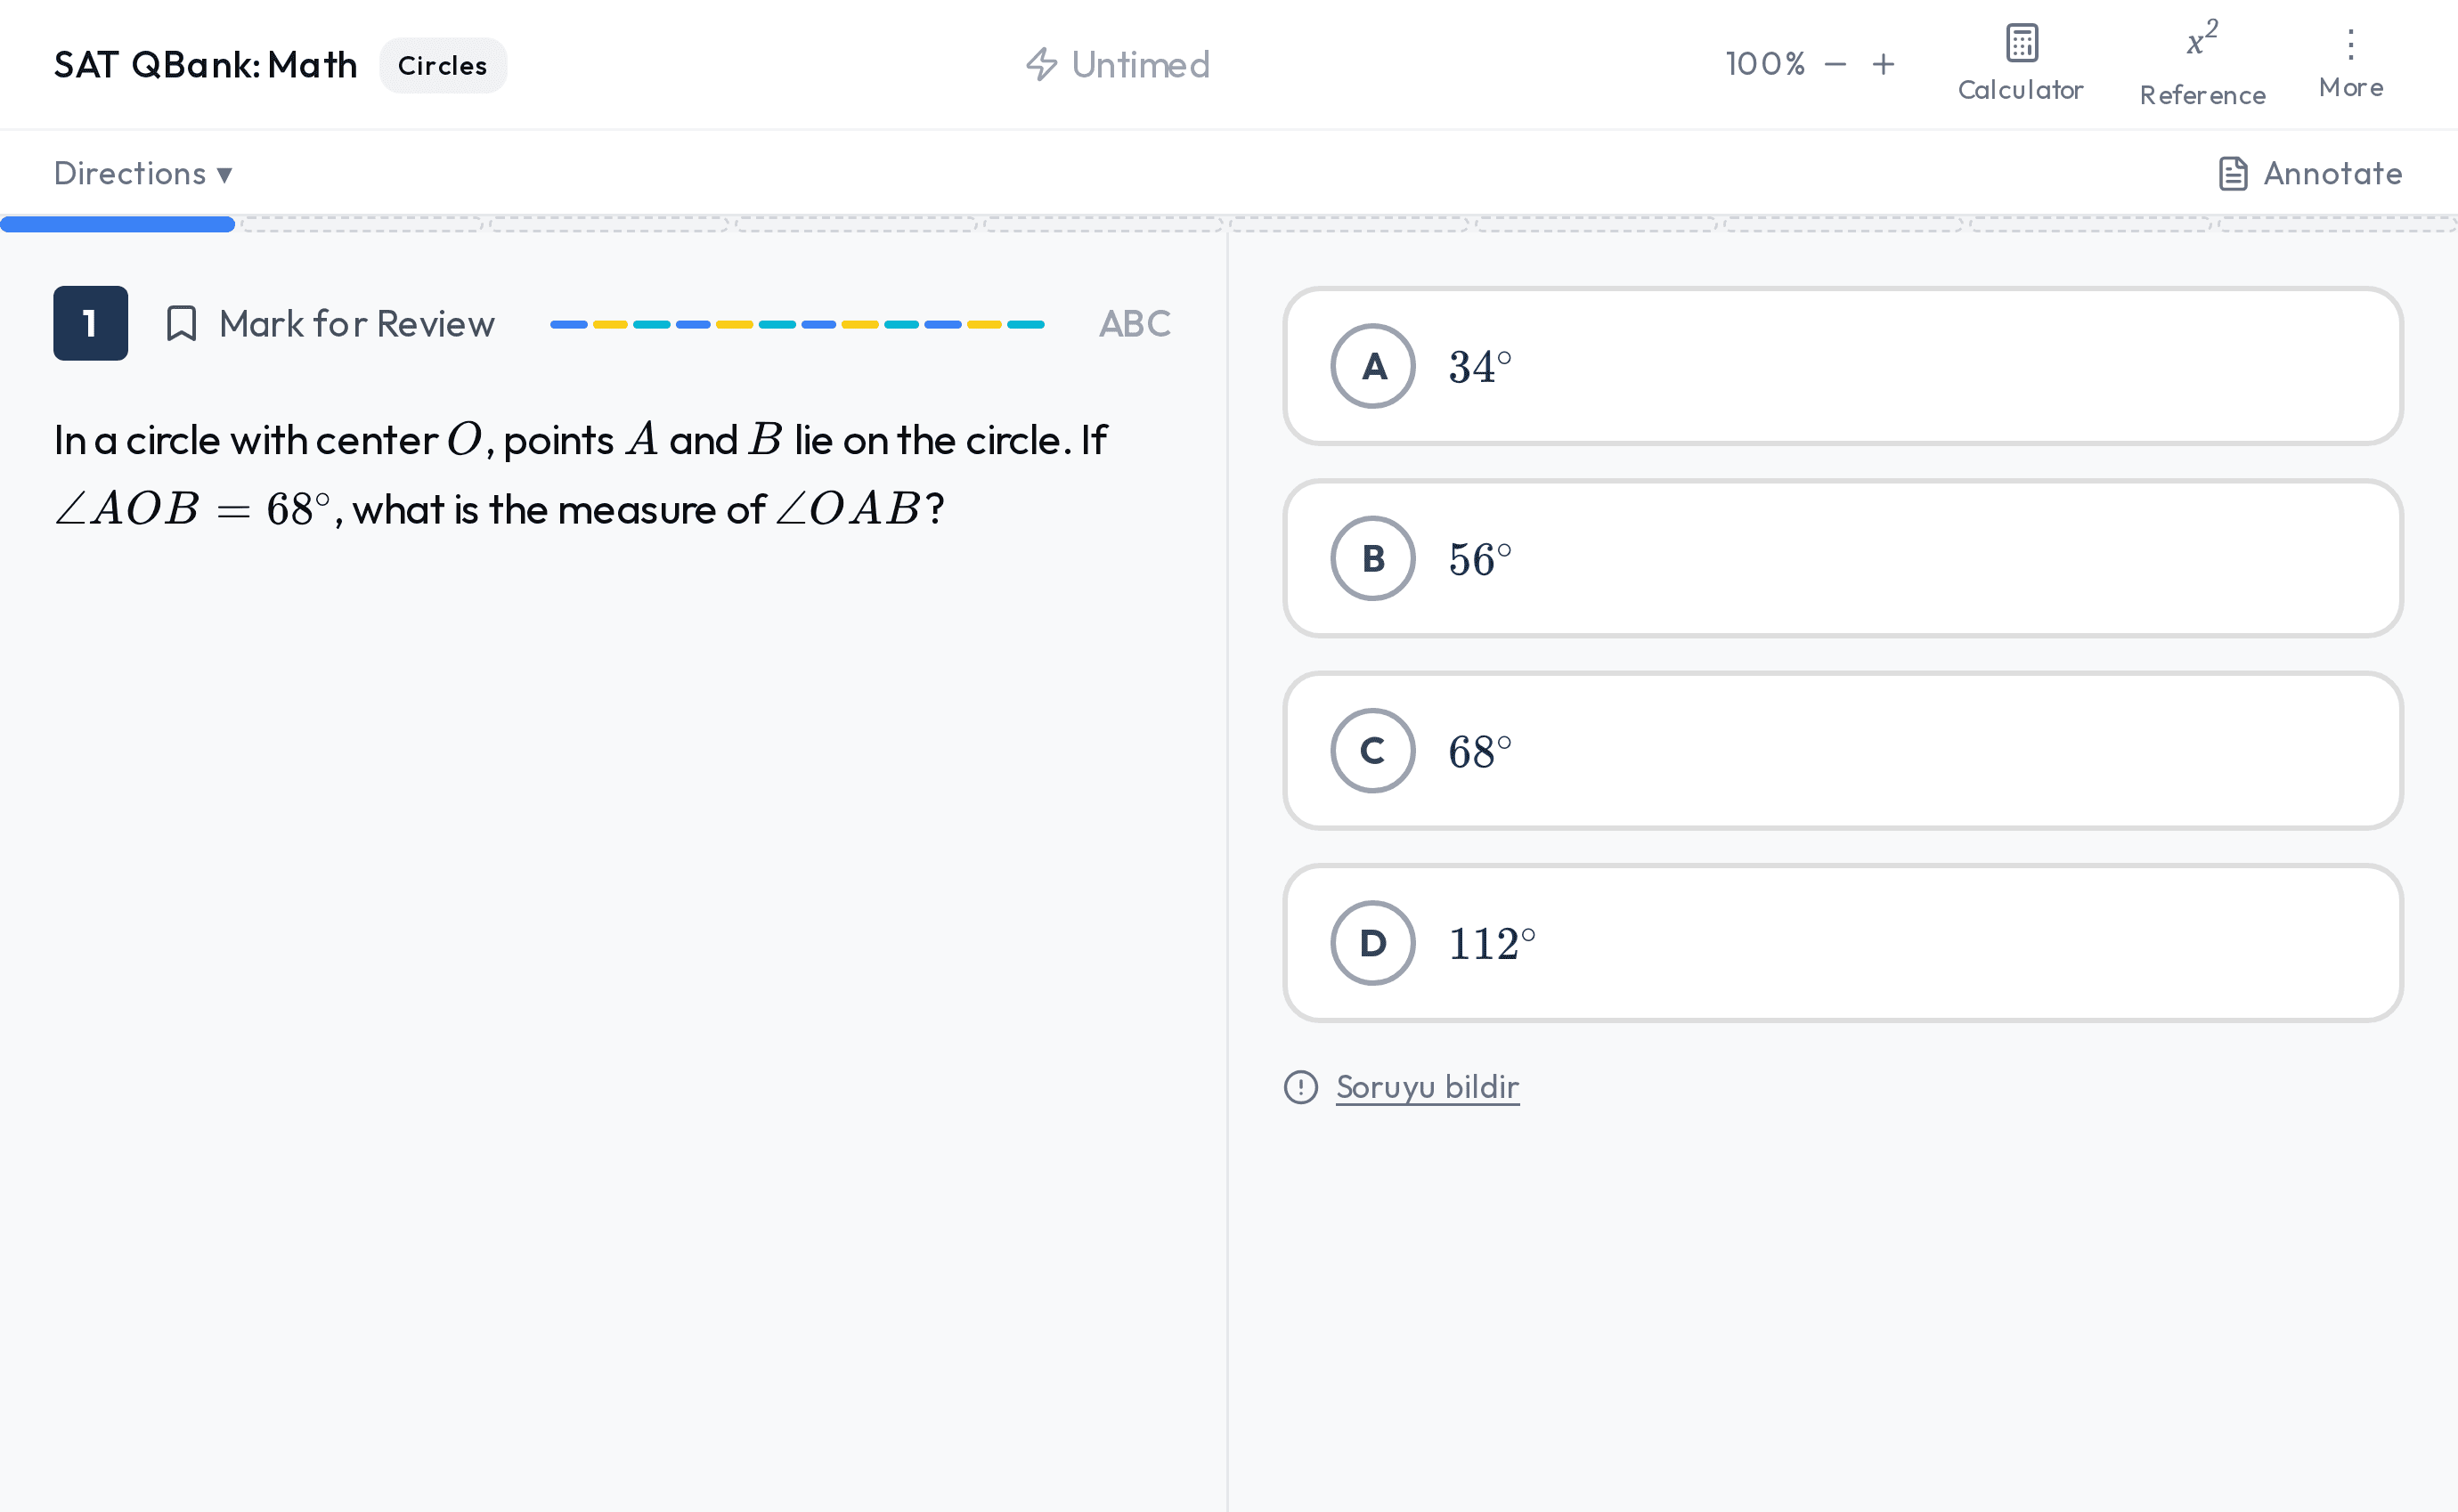Select answer choice B, 56°
The height and width of the screenshot is (1512, 2458).
[1842, 558]
